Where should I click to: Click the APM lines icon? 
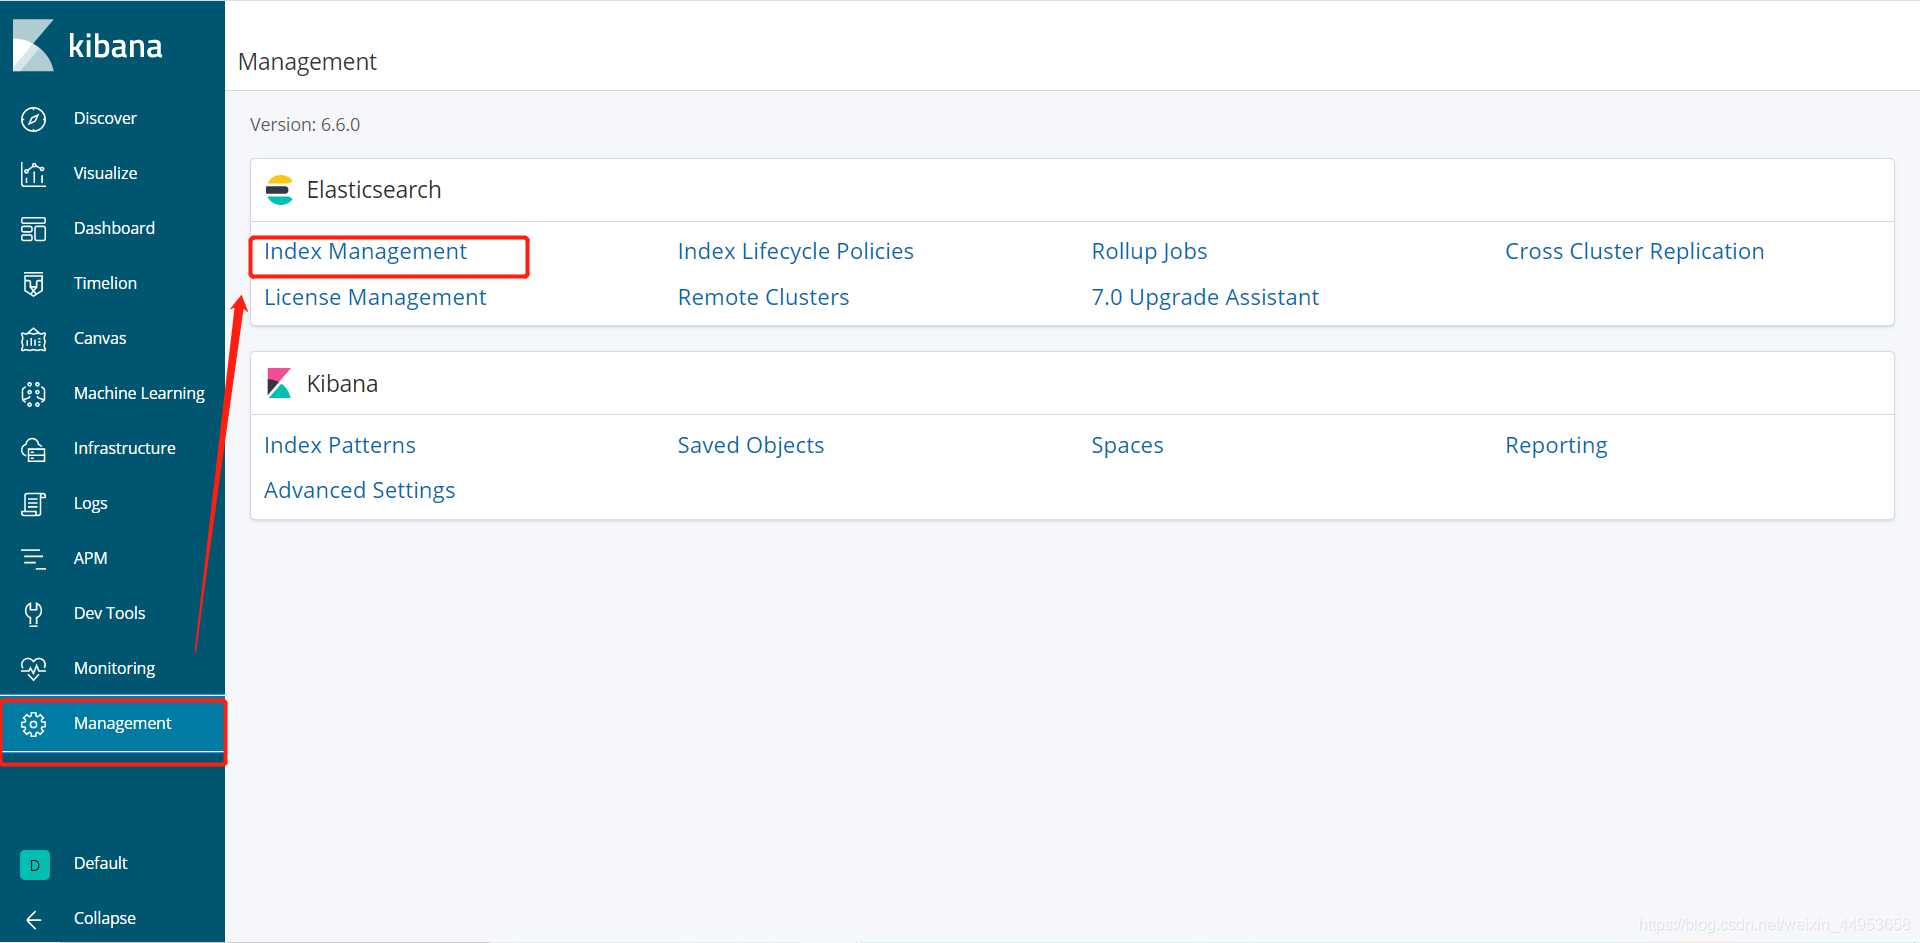coord(33,559)
